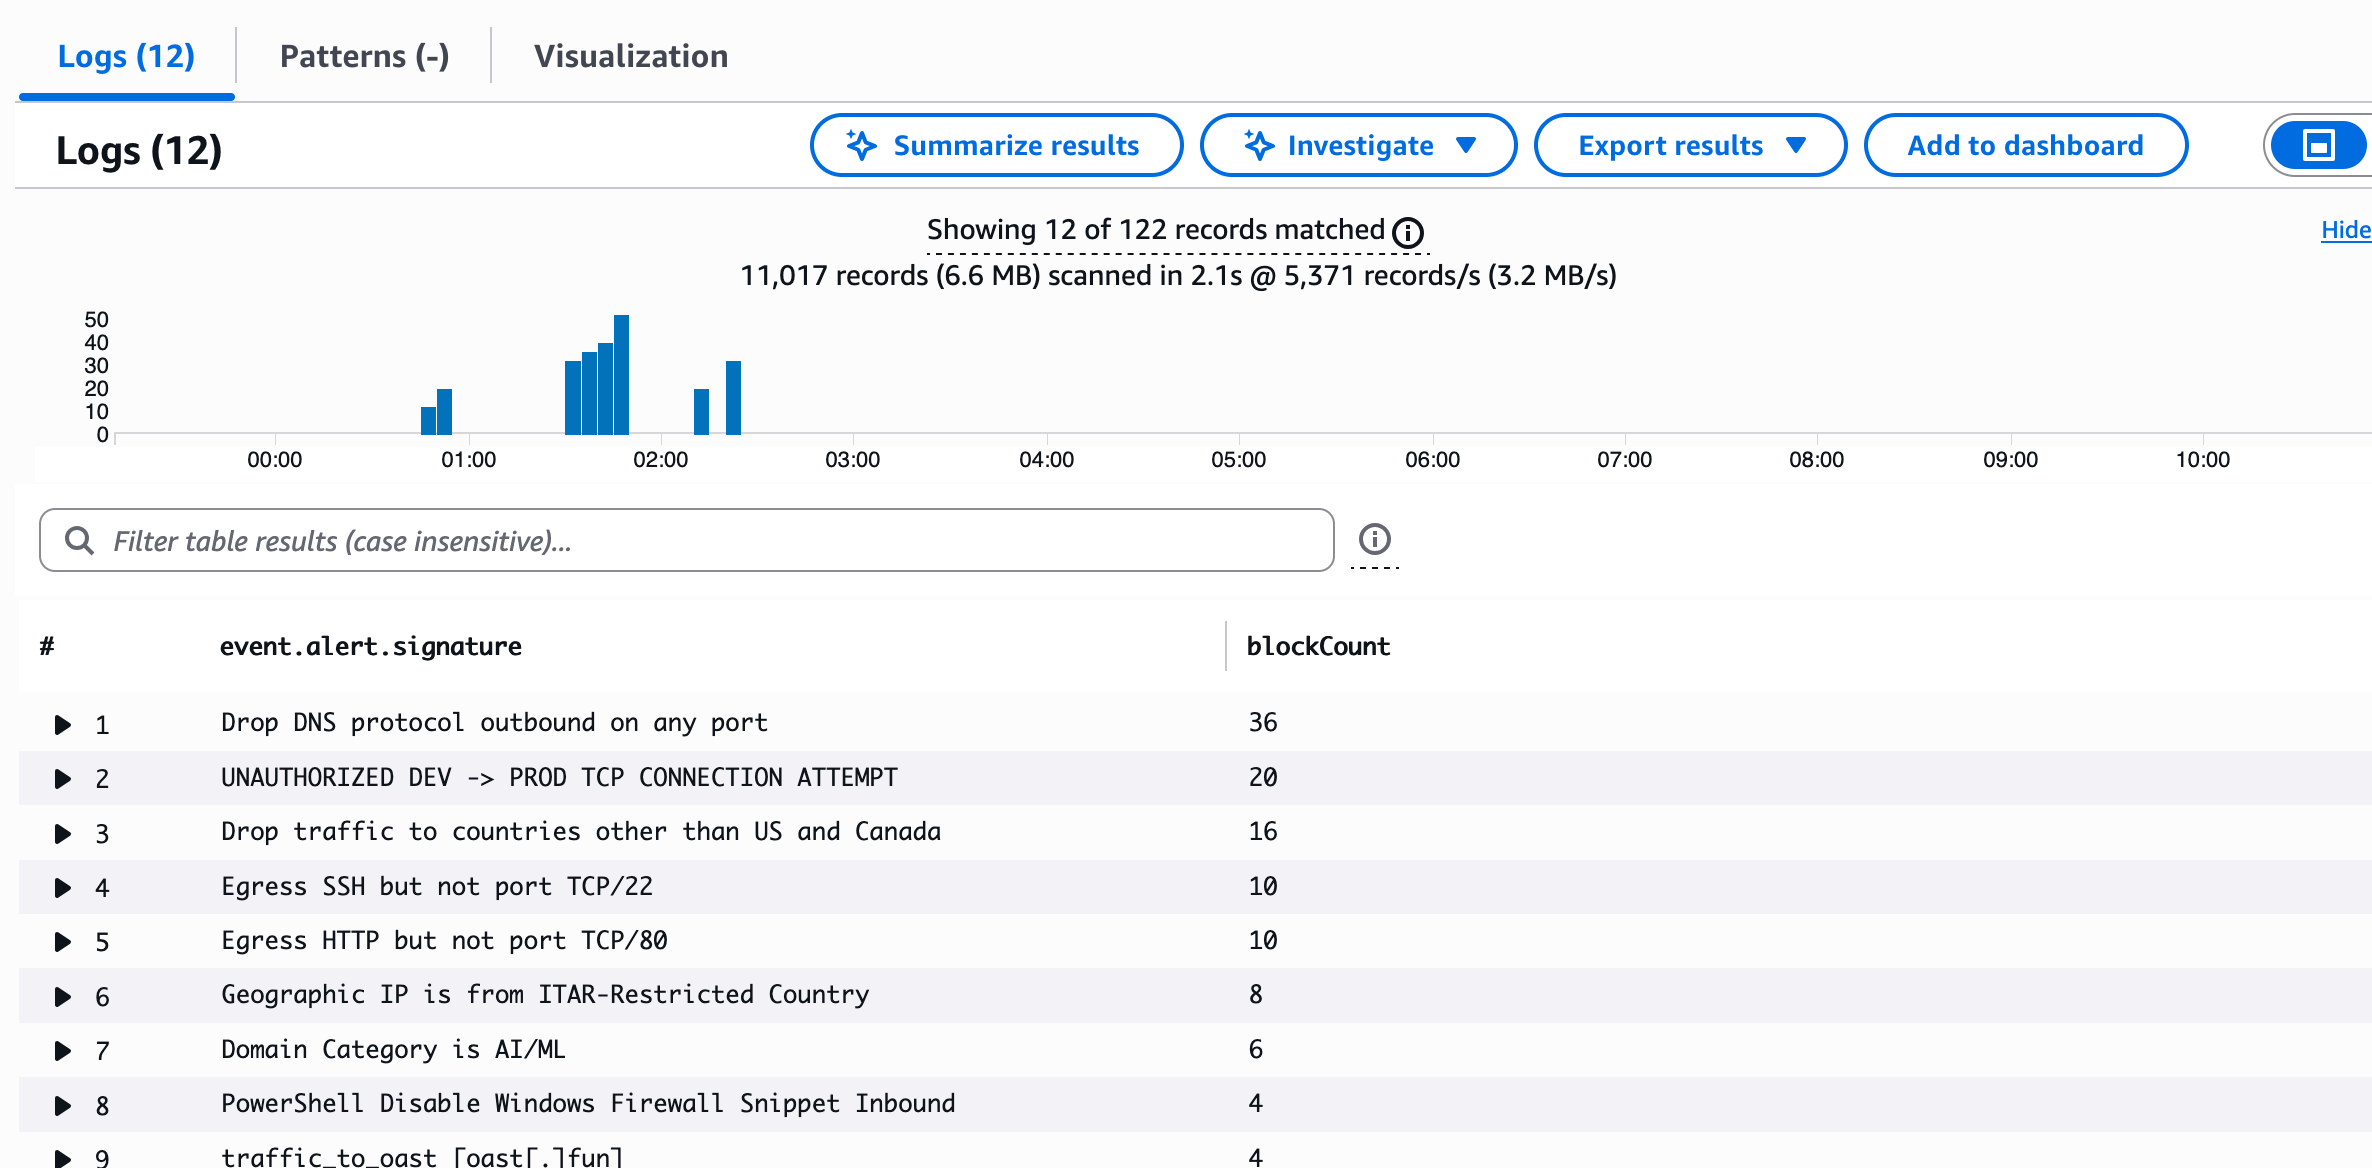Screen dimensions: 2372x1168
Task: Click the sparkle icon on Investigate
Action: tap(1258, 146)
